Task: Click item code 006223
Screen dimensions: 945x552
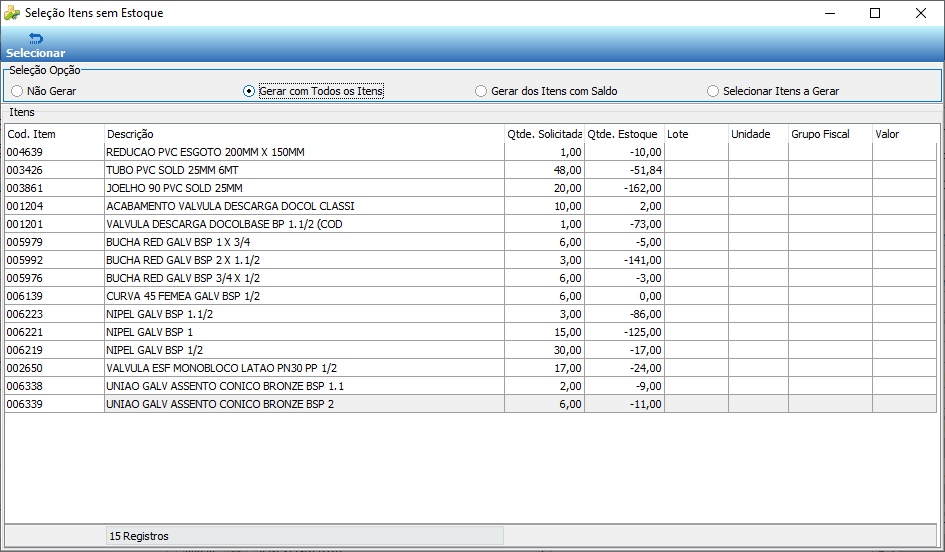Action: [25, 314]
